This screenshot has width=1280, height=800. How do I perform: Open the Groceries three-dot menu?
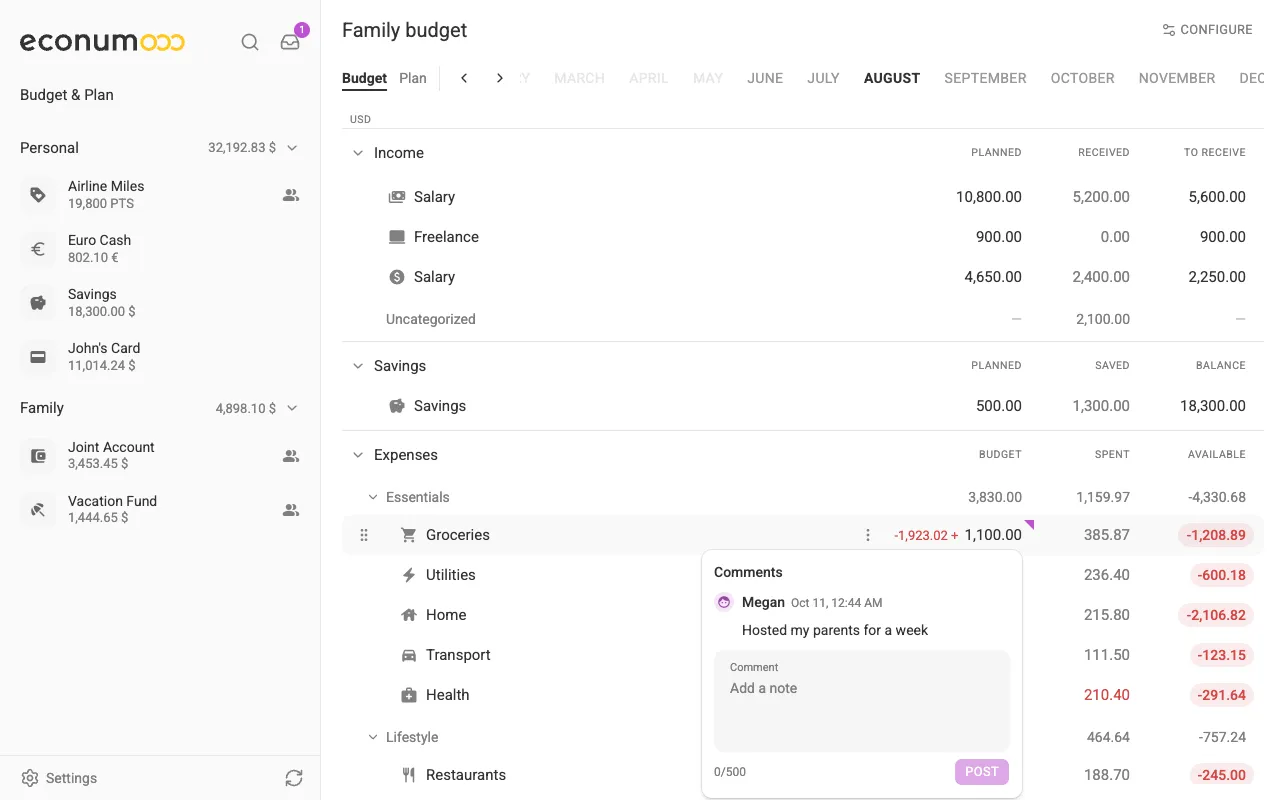click(868, 535)
